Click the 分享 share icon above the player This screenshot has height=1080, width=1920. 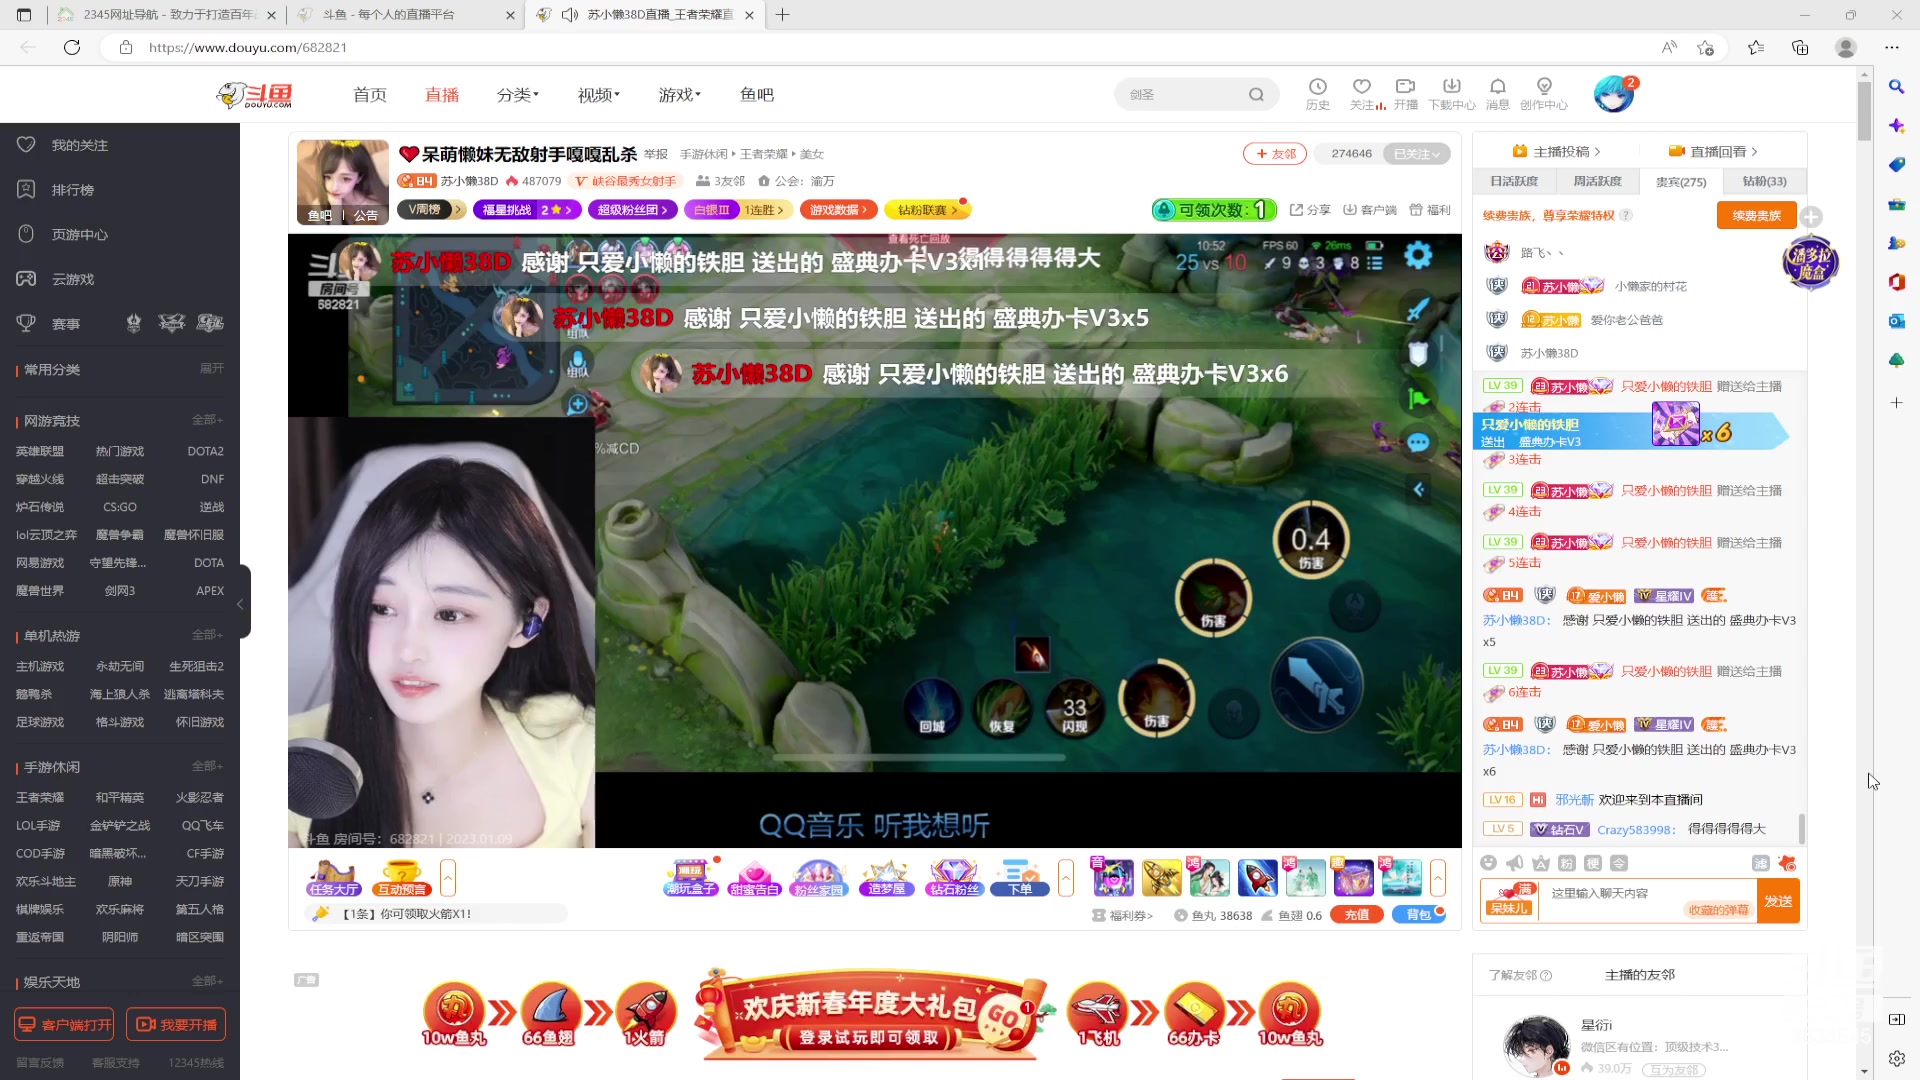pos(1308,209)
